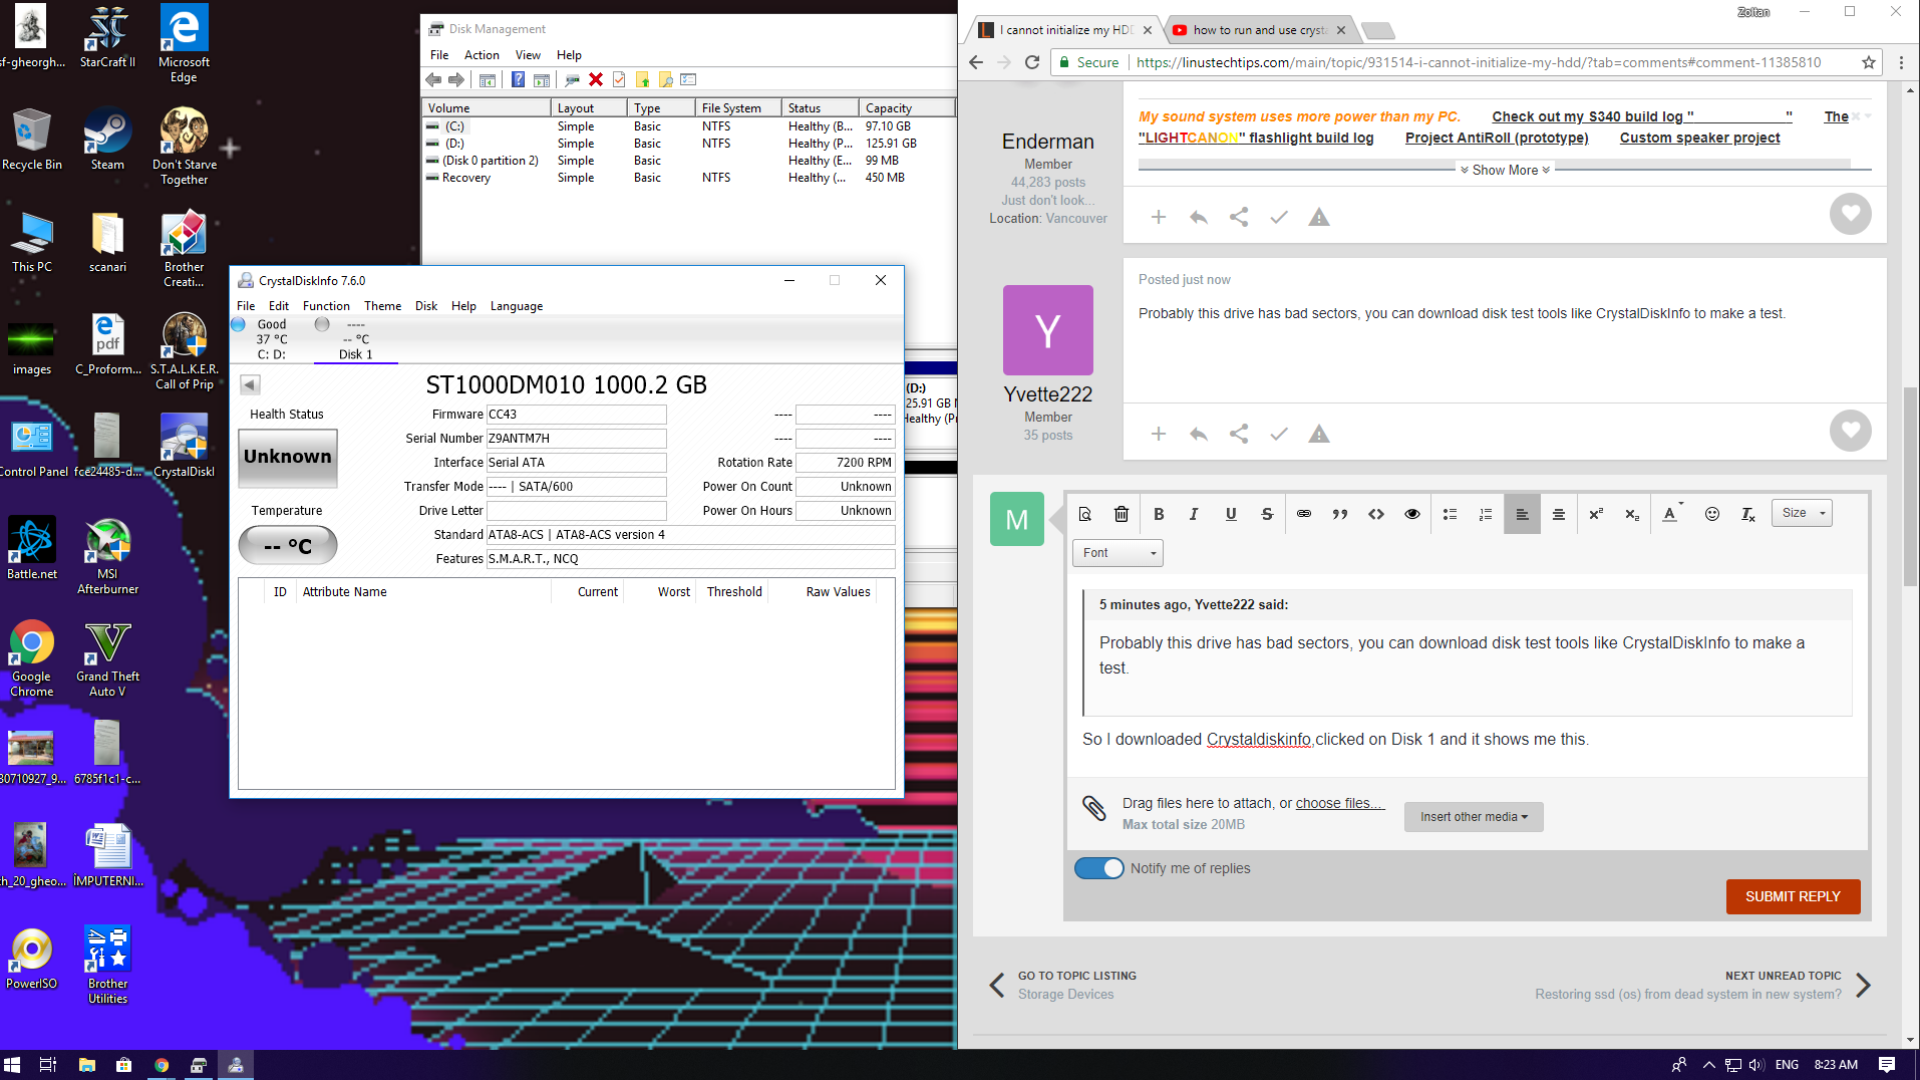1920x1080 pixels.
Task: Switch to the YouTube 'how to run' tab
Action: tap(1258, 30)
